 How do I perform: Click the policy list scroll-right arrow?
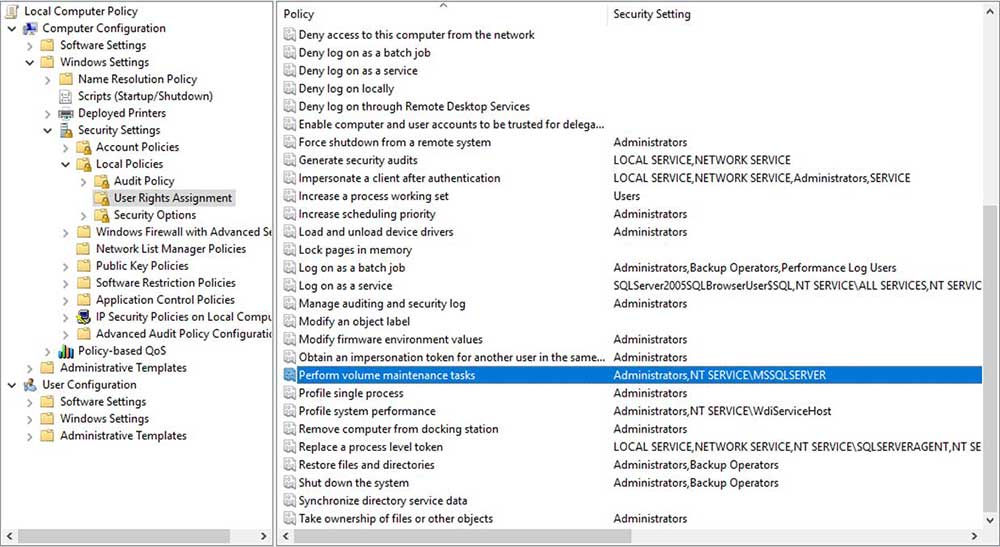click(x=974, y=536)
